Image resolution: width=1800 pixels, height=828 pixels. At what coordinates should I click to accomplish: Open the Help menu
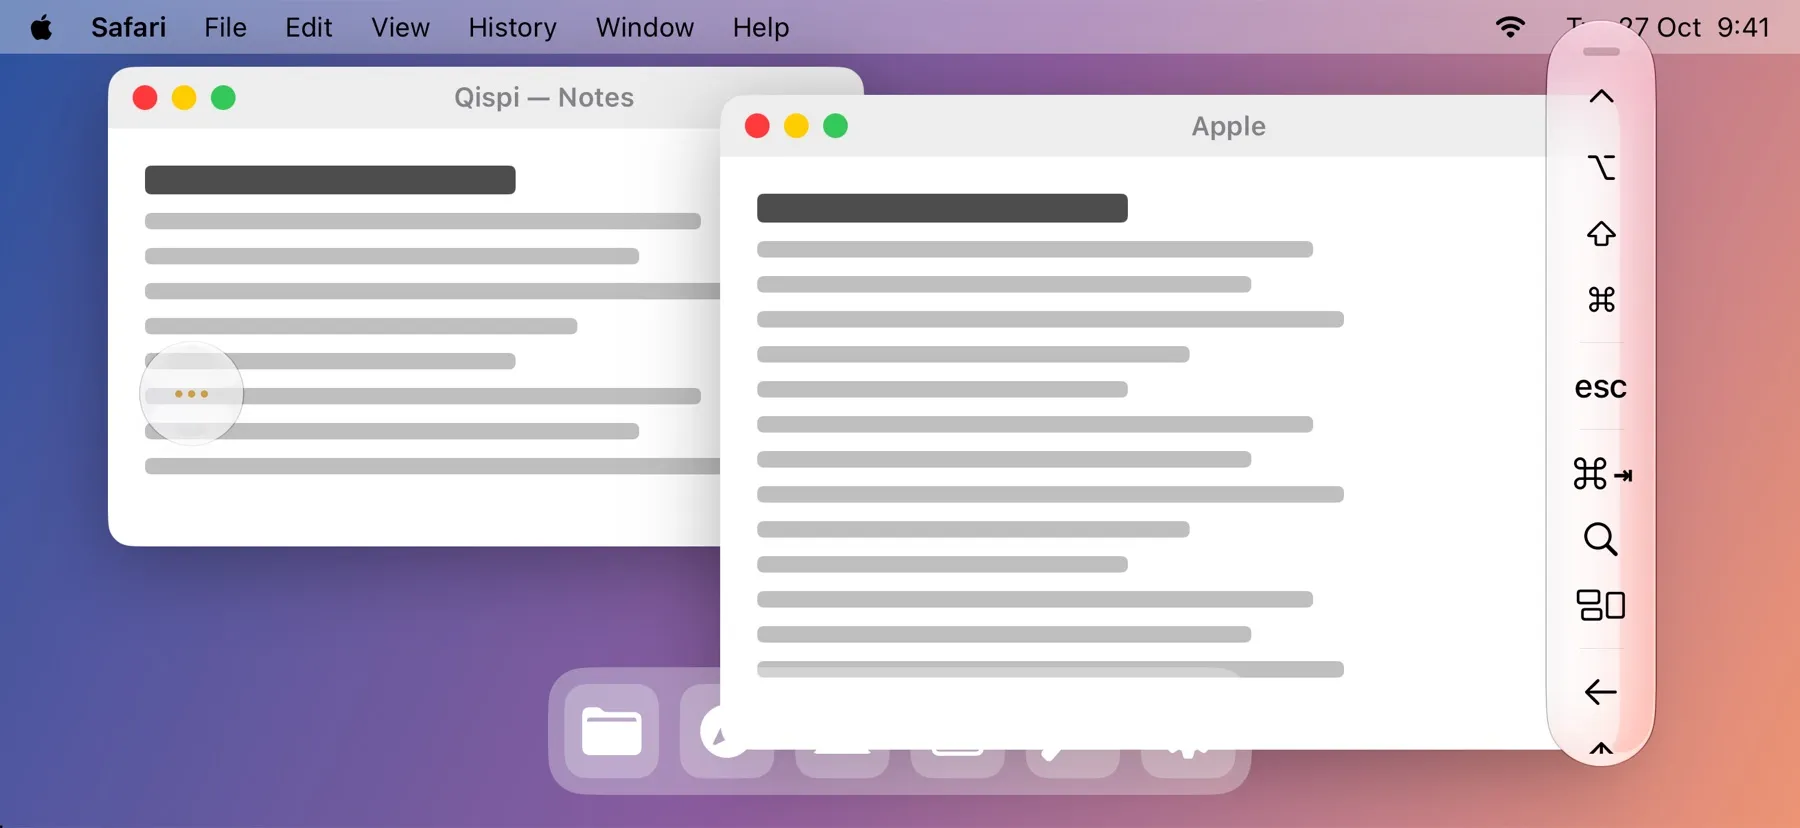[x=760, y=27]
